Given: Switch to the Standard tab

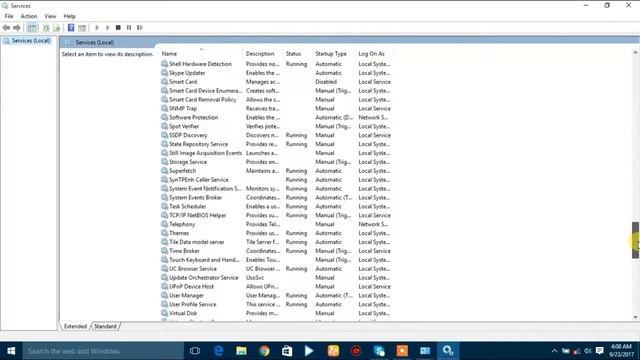Looking at the screenshot, I should tap(105, 327).
